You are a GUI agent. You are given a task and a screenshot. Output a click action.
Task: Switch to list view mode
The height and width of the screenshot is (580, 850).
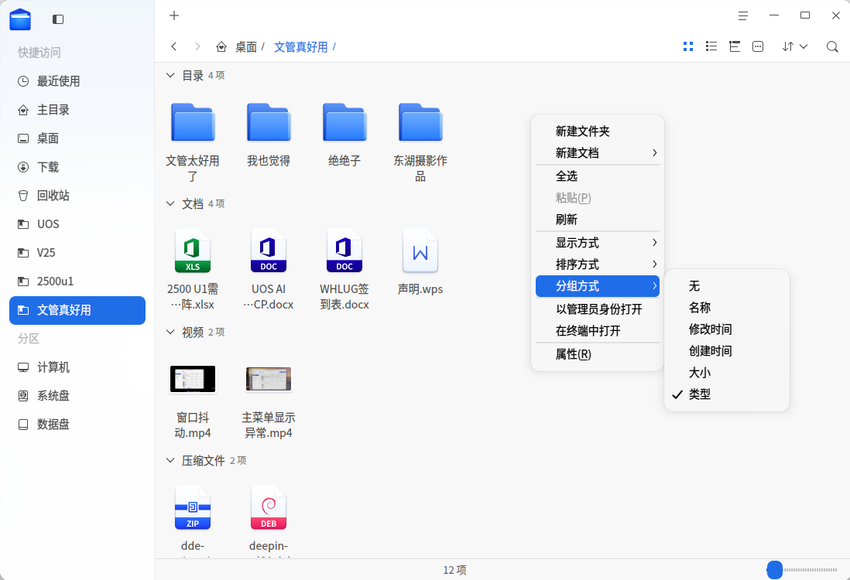point(711,46)
